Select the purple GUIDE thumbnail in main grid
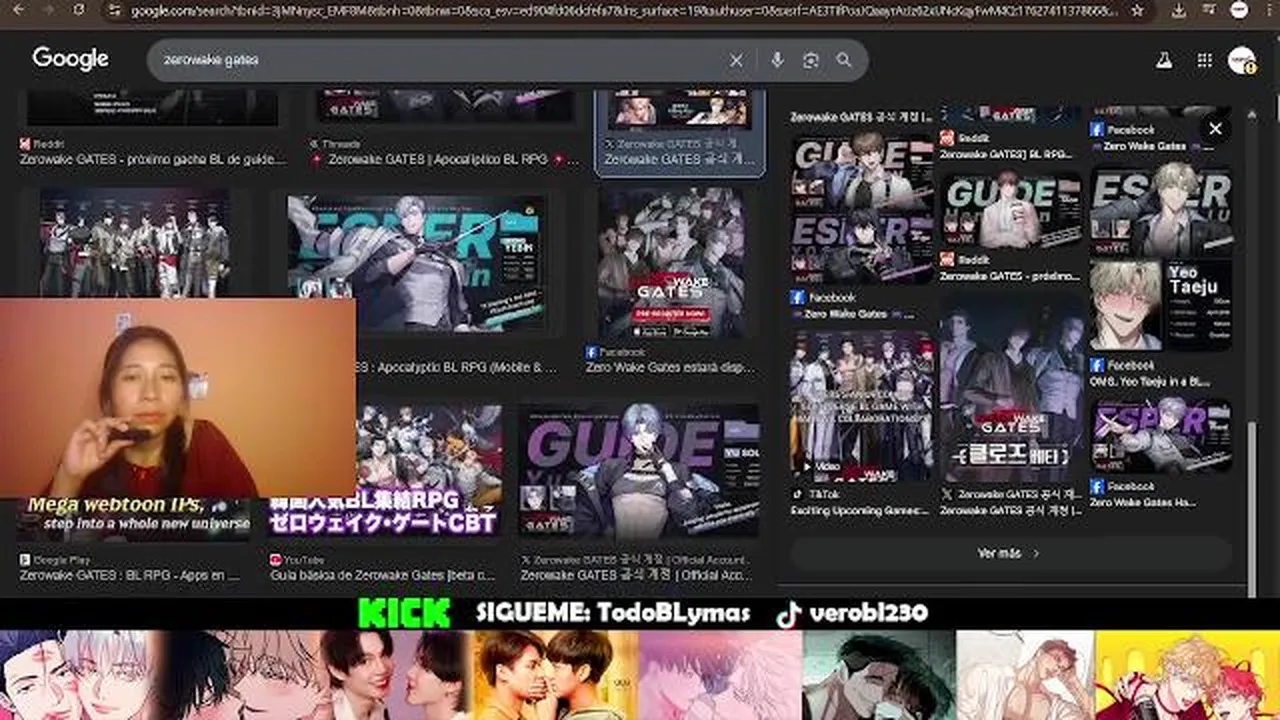The image size is (1280, 720). [x=639, y=470]
